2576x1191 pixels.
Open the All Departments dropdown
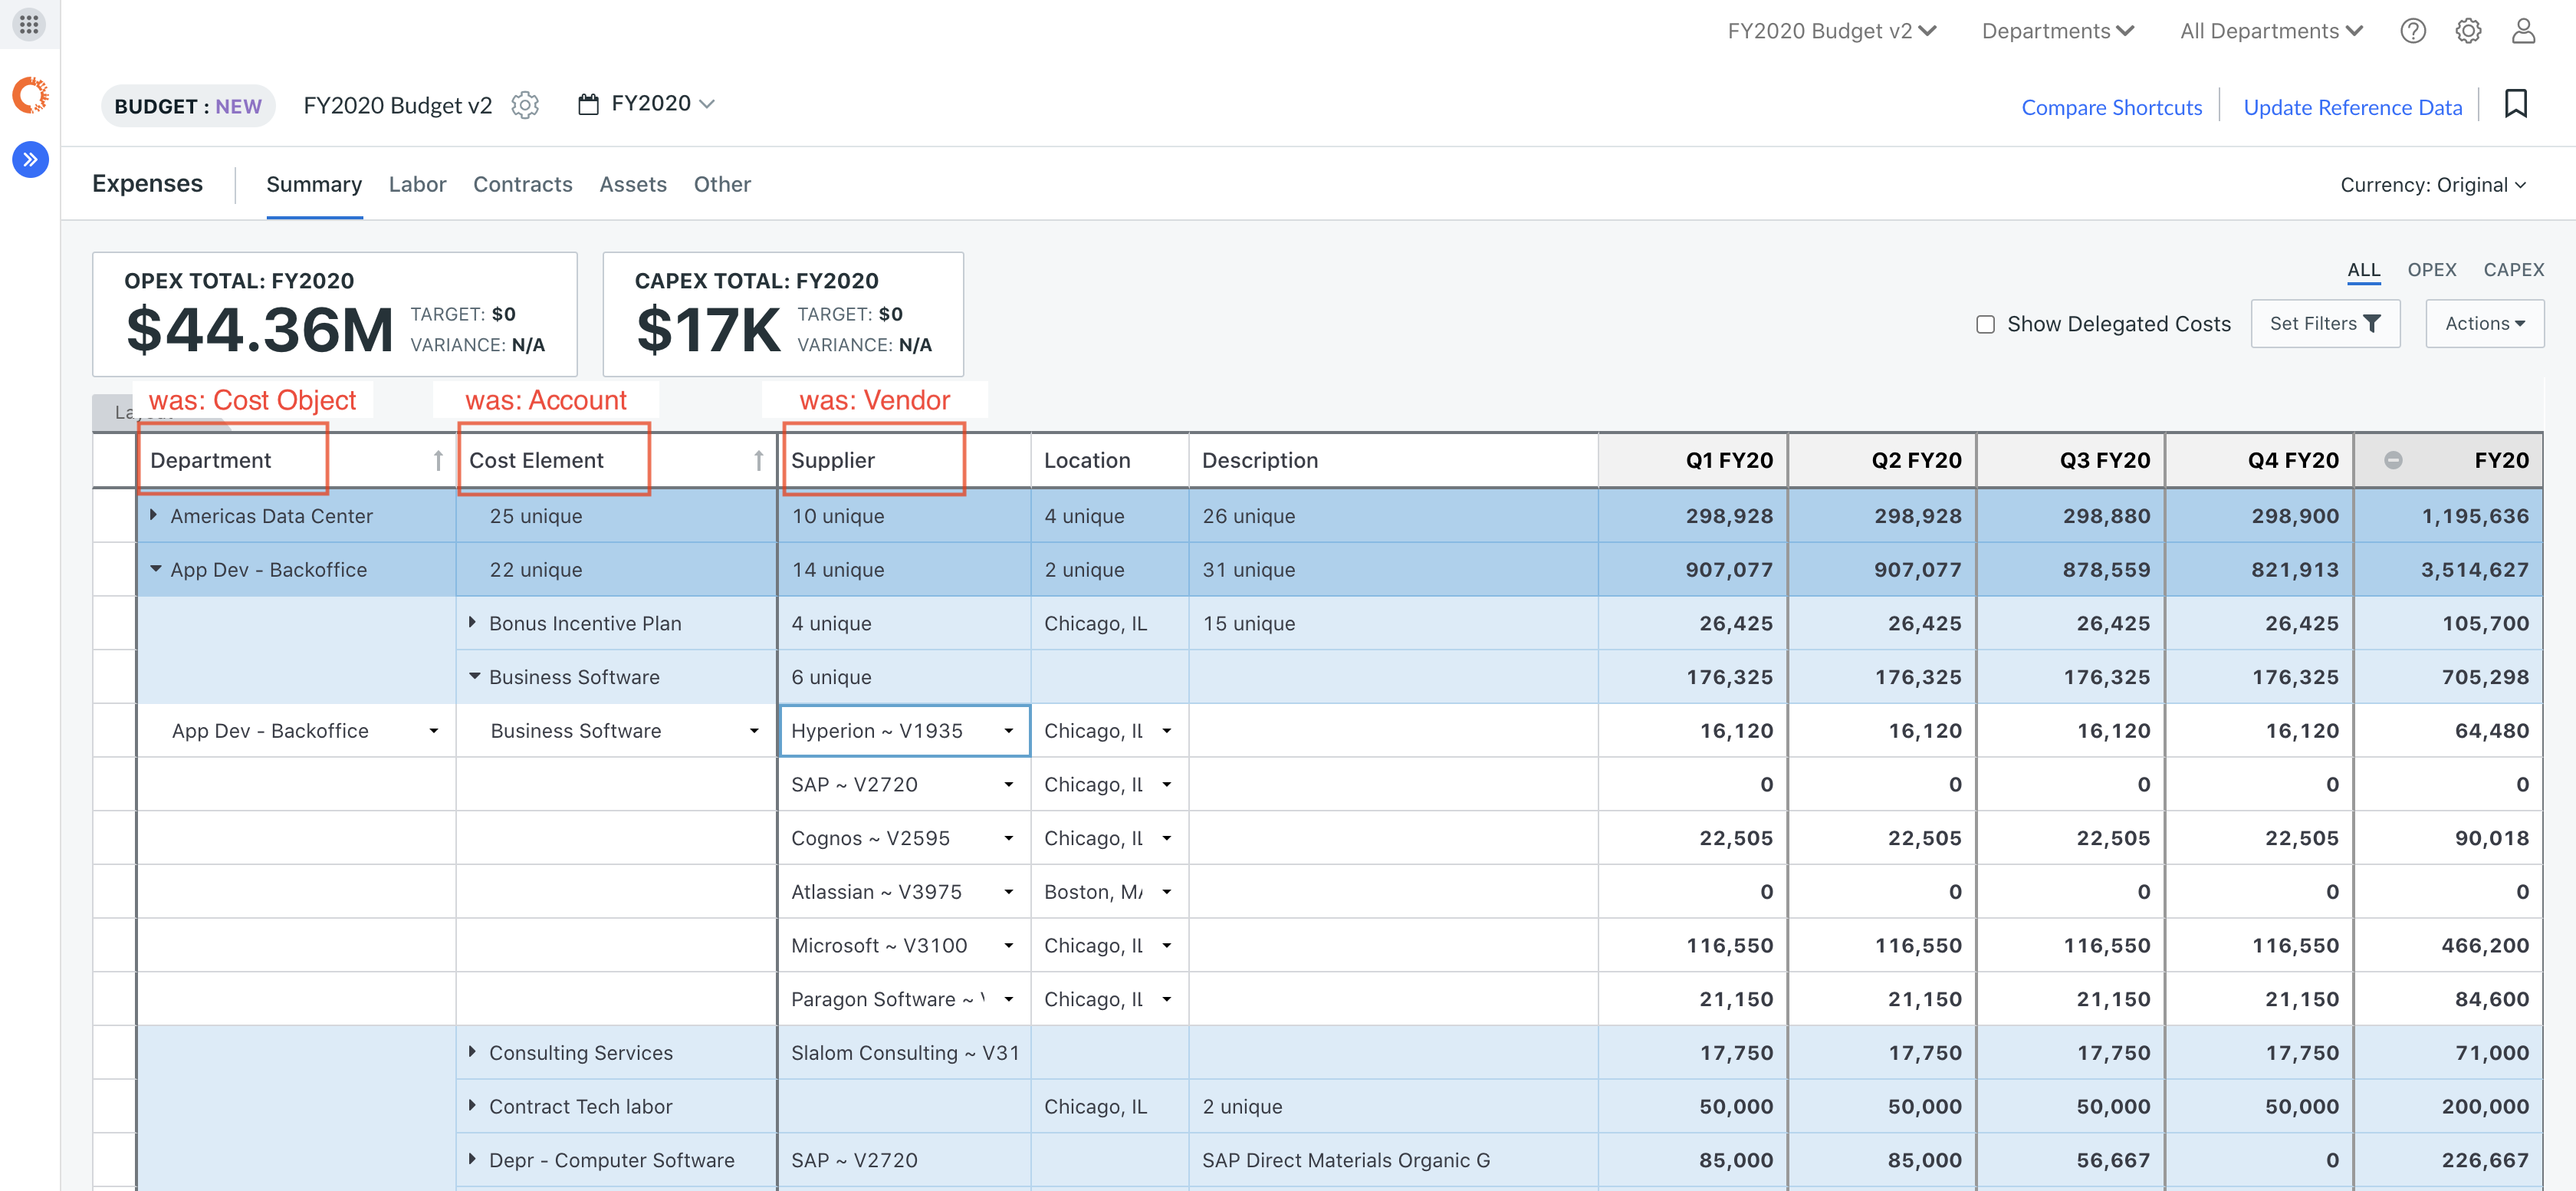pyautogui.click(x=2271, y=31)
